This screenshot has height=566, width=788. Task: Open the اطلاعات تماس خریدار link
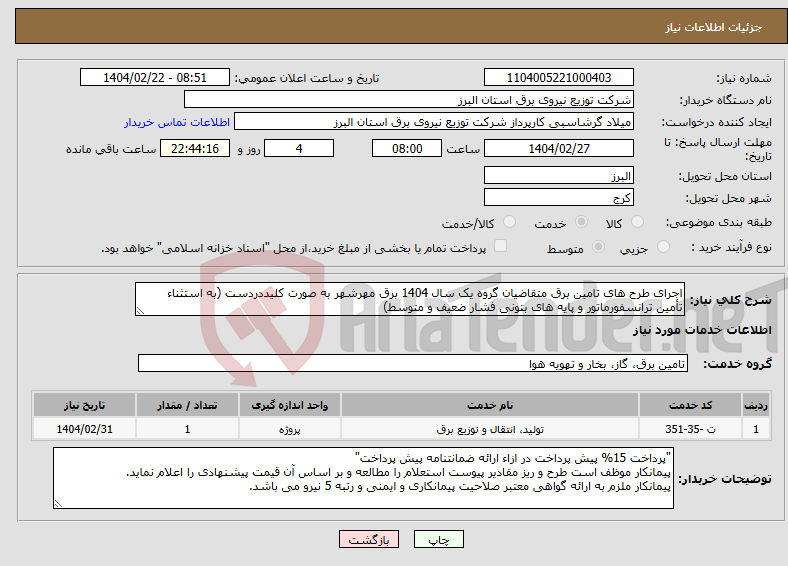(x=177, y=122)
